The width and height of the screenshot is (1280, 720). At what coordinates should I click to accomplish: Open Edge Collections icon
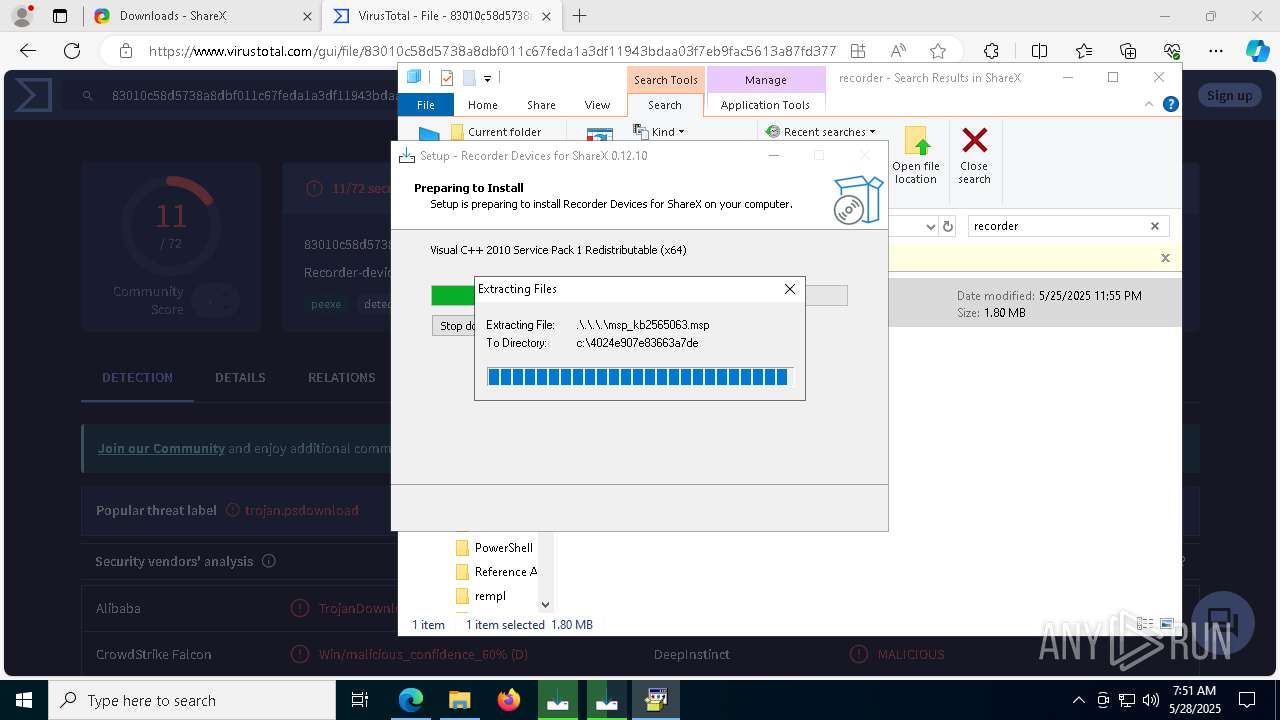1128,51
